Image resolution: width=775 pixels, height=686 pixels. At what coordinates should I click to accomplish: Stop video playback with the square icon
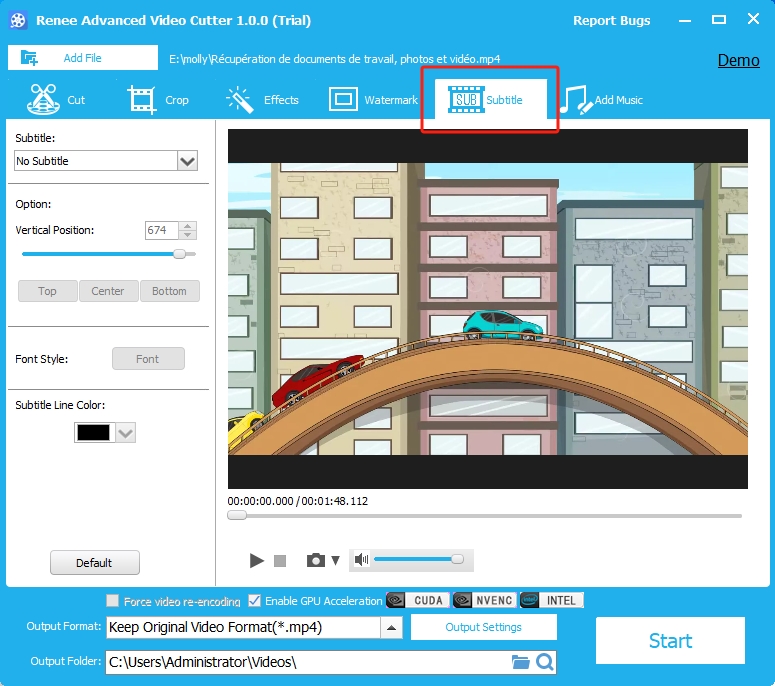point(280,561)
